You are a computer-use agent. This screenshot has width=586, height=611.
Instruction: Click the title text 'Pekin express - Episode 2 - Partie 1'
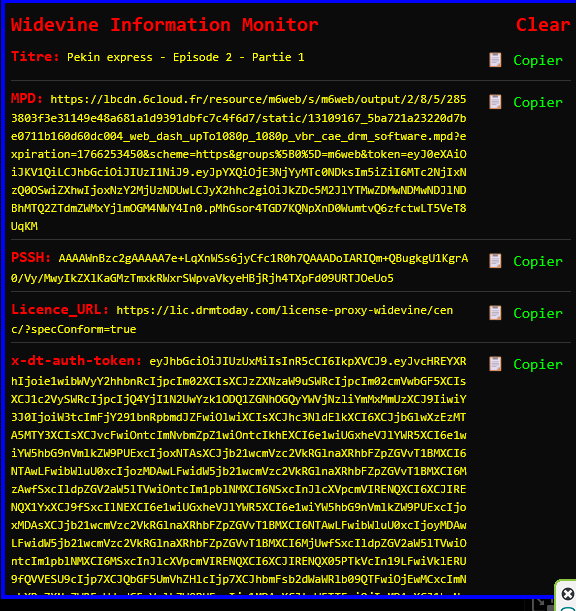click(x=185, y=57)
